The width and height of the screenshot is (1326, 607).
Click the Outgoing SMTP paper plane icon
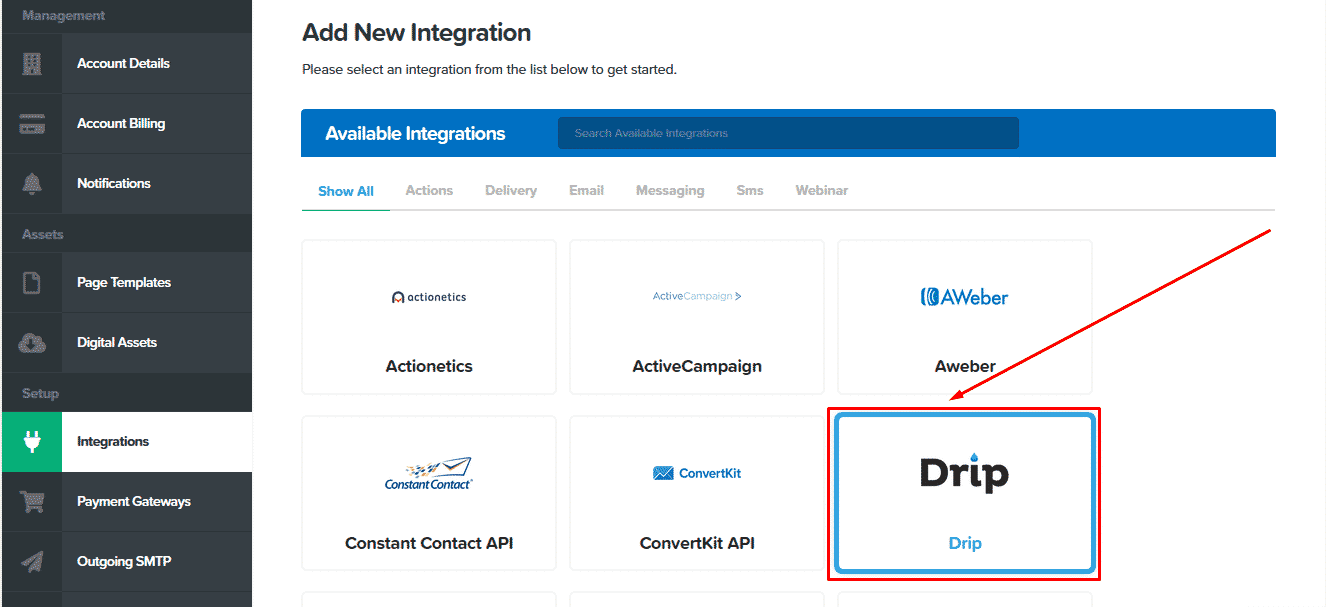point(31,562)
